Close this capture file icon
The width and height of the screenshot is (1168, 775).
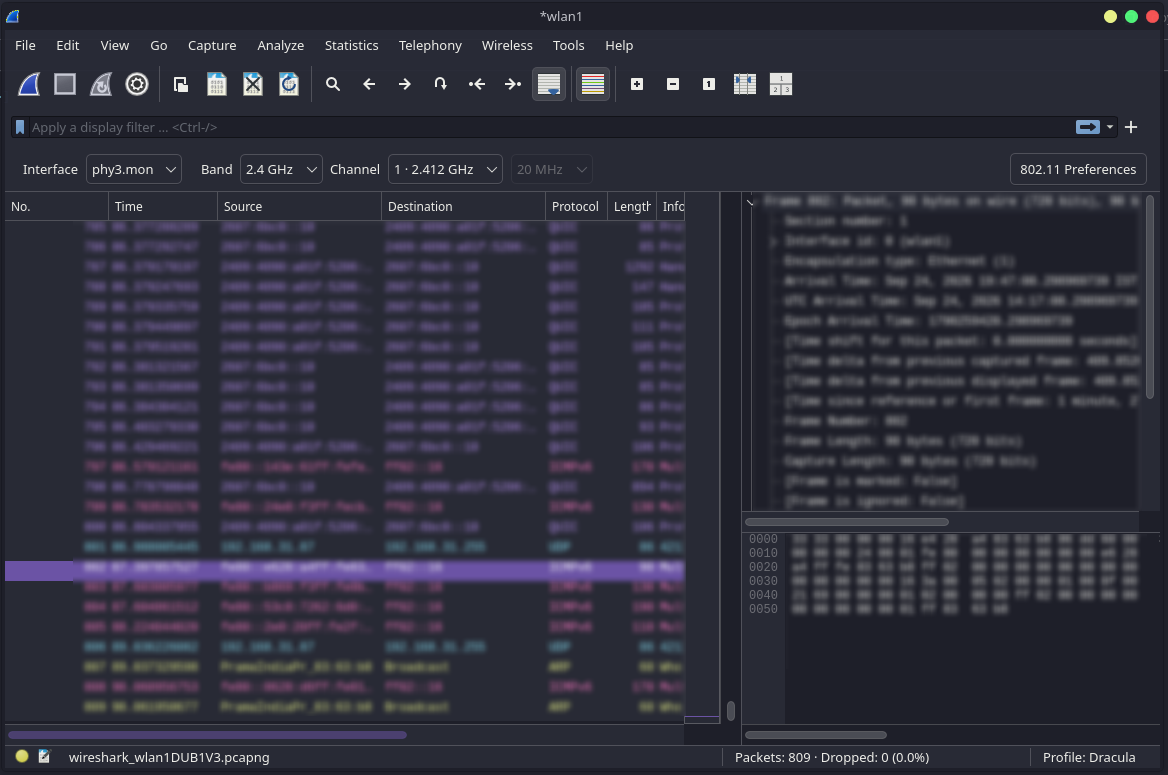pos(253,84)
